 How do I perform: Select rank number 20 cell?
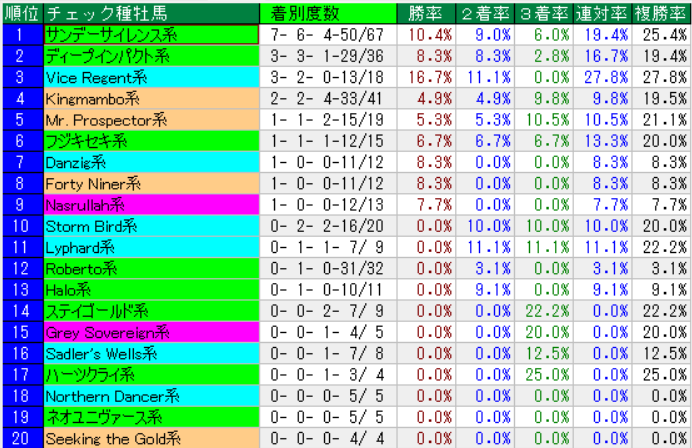[23, 438]
